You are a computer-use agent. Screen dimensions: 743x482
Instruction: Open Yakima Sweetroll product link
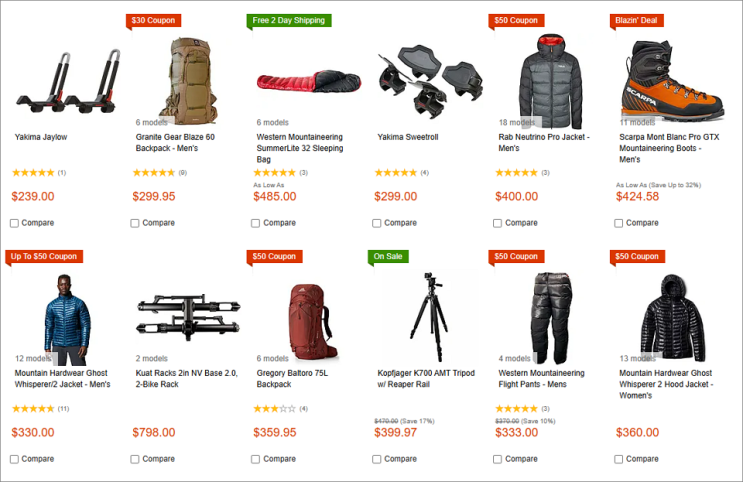click(x=408, y=137)
